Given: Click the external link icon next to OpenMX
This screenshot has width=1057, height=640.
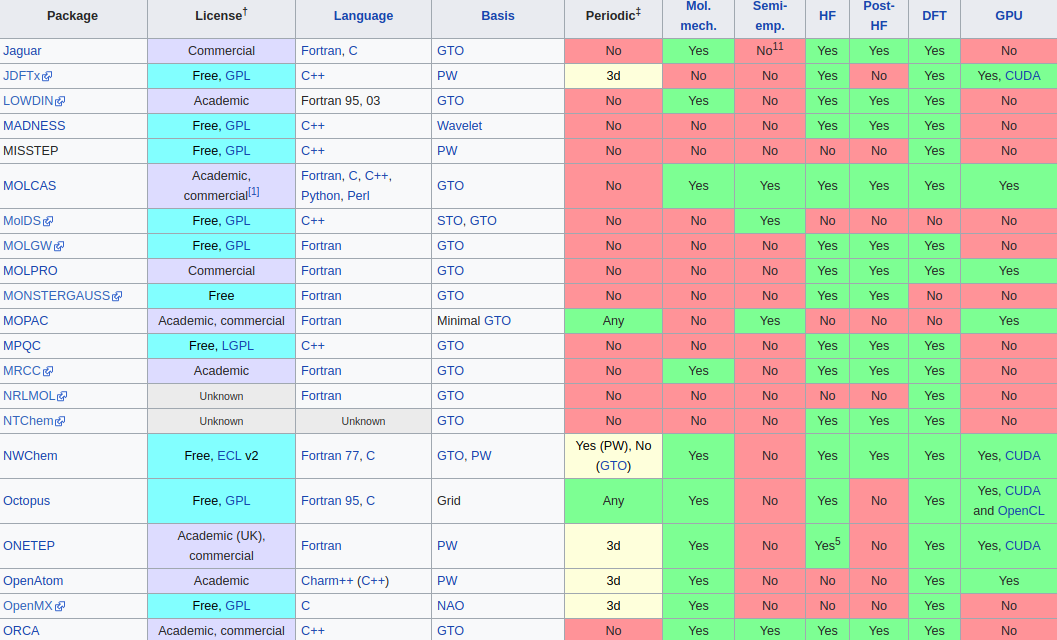Looking at the screenshot, I should 59,606.
